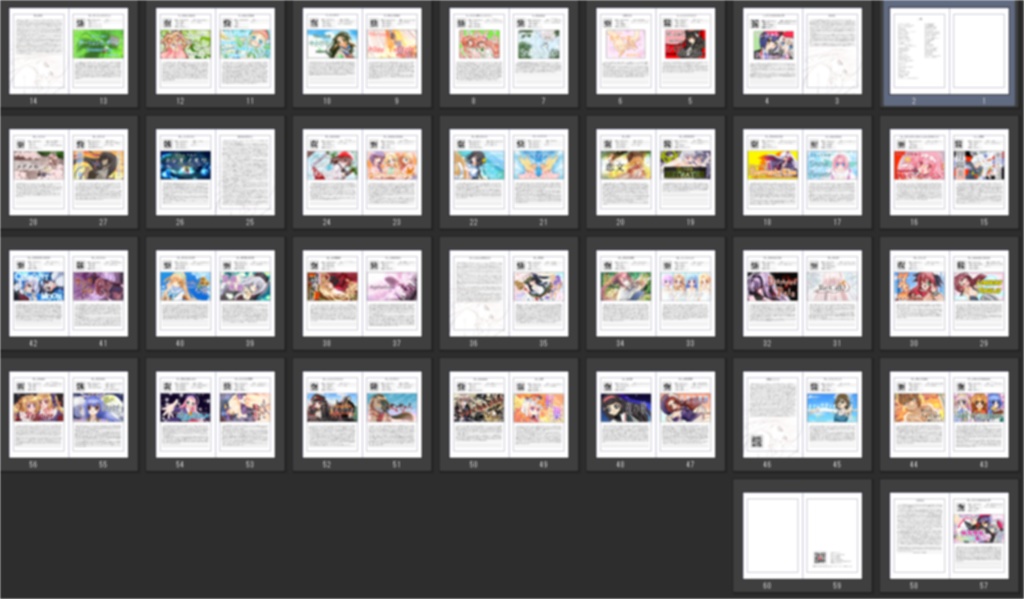Select page 6 thumbnail with pink artwork

pos(626,51)
